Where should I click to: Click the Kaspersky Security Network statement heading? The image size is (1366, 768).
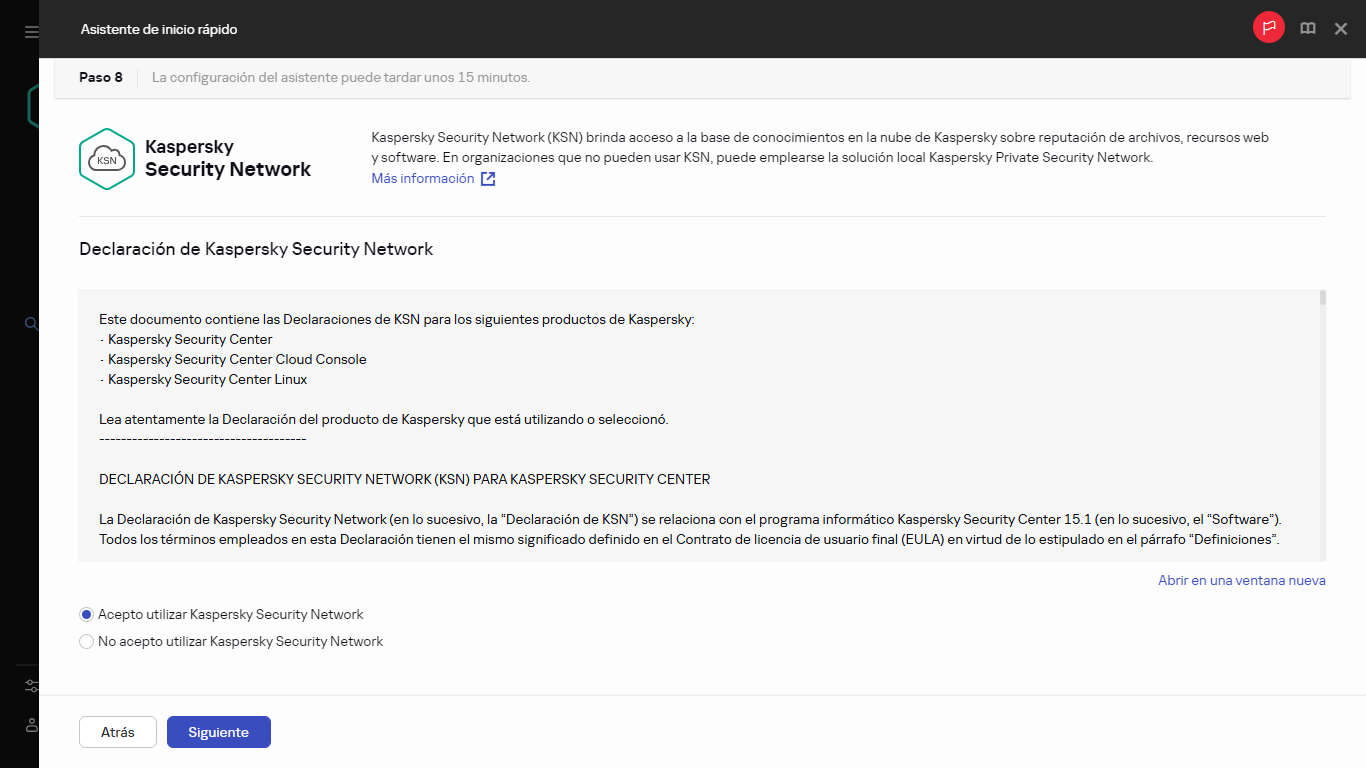tap(256, 249)
